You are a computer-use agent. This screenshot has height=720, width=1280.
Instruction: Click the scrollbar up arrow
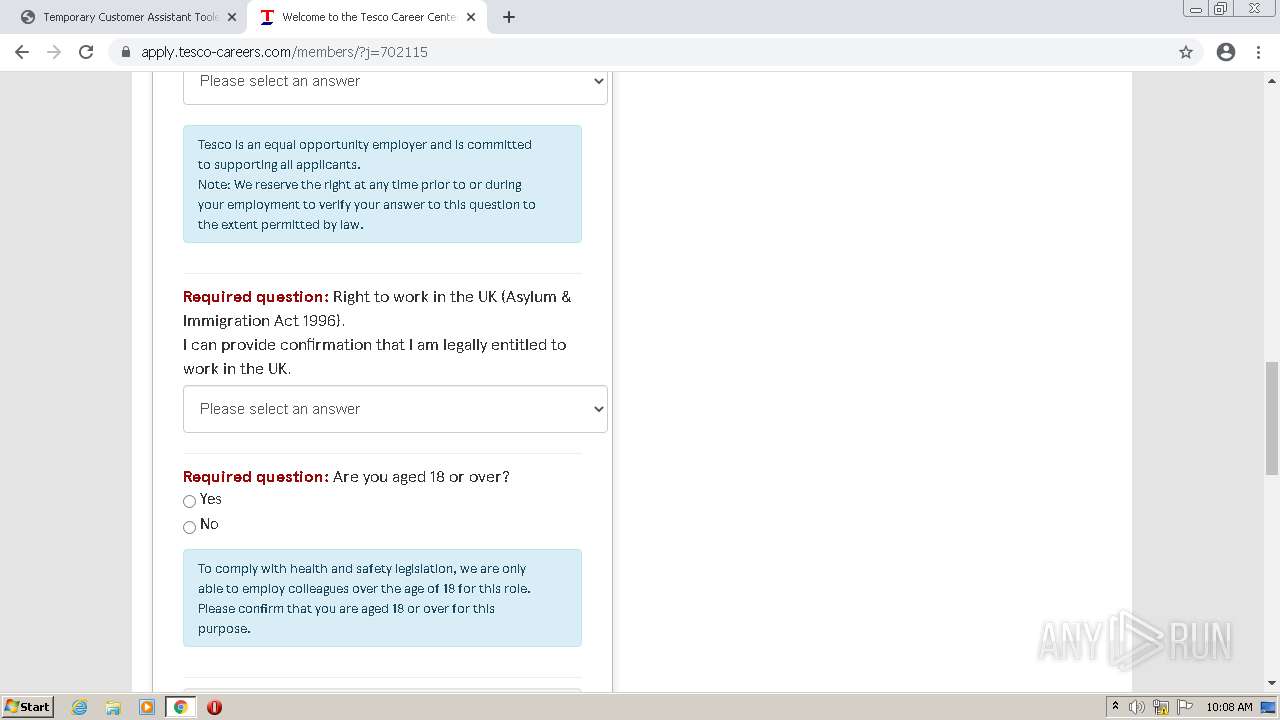pyautogui.click(x=1272, y=80)
